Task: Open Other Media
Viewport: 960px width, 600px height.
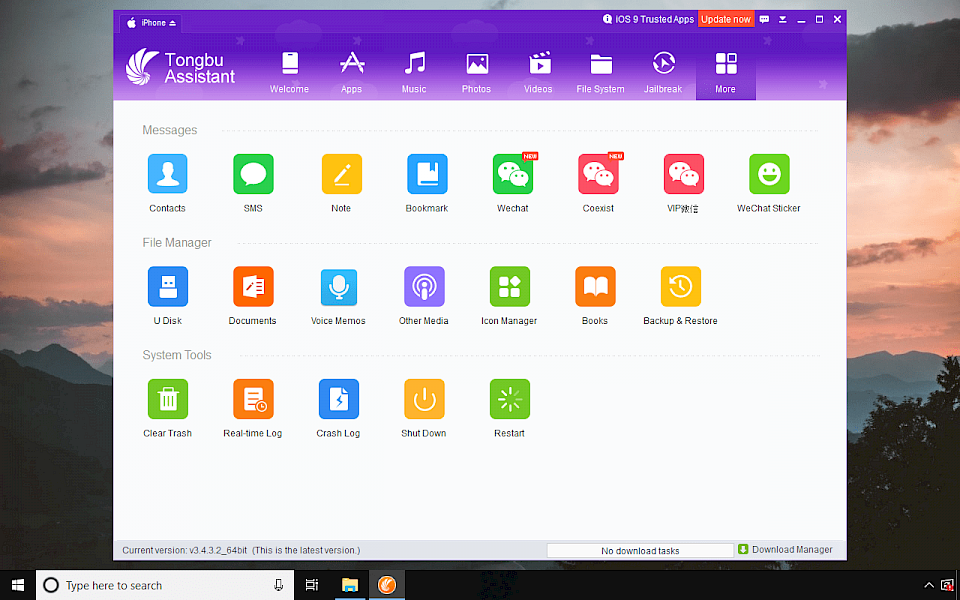Action: [x=424, y=287]
